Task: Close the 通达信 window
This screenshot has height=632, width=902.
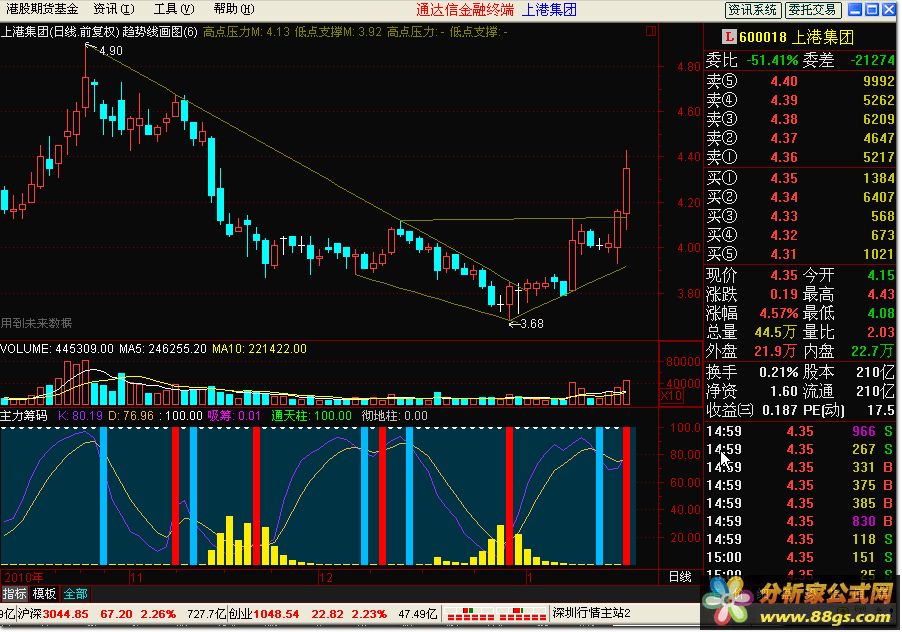Action: [x=889, y=9]
